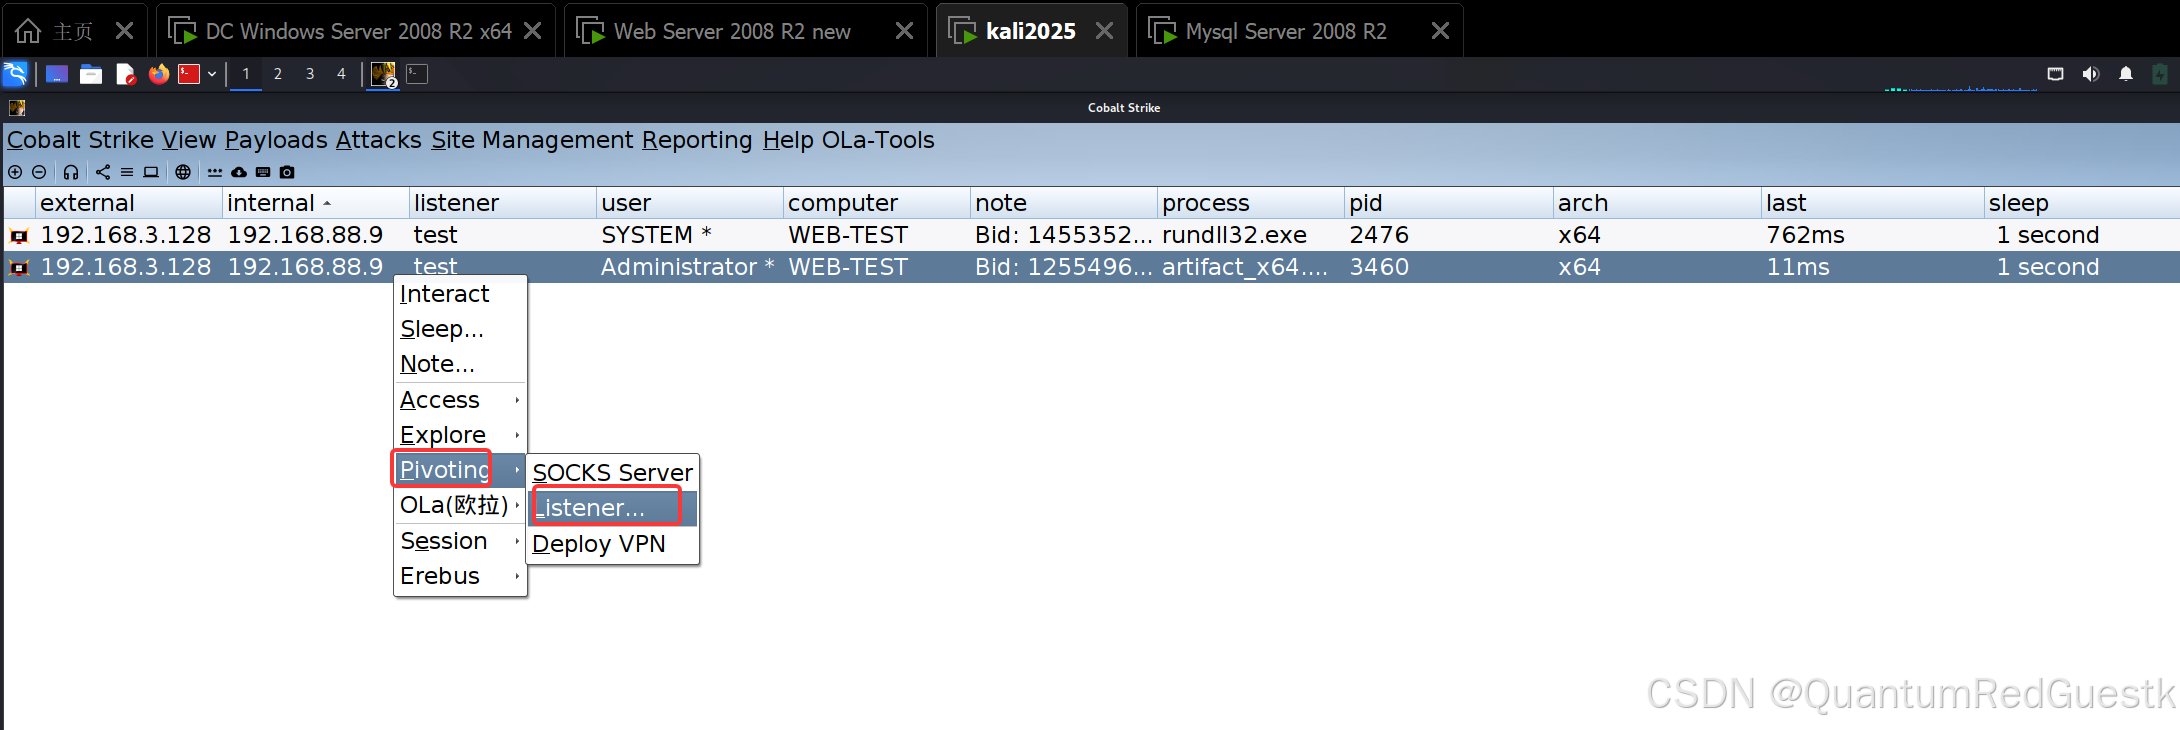The width and height of the screenshot is (2180, 730).
Task: Expand the terminal launcher dropdown arrow
Action: pyautogui.click(x=212, y=74)
